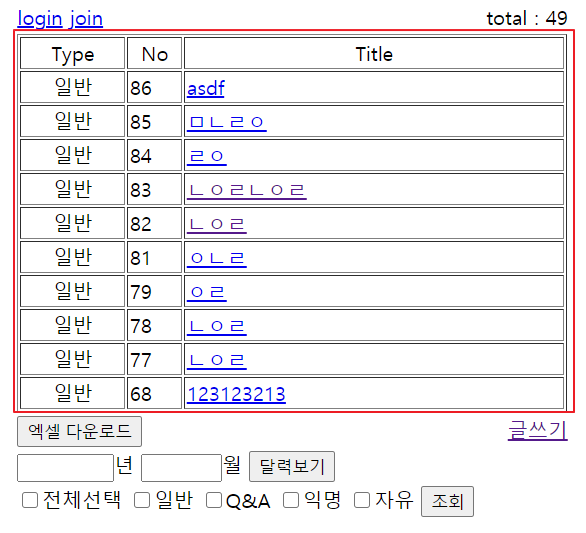Focus the year input field before 년

click(65, 468)
